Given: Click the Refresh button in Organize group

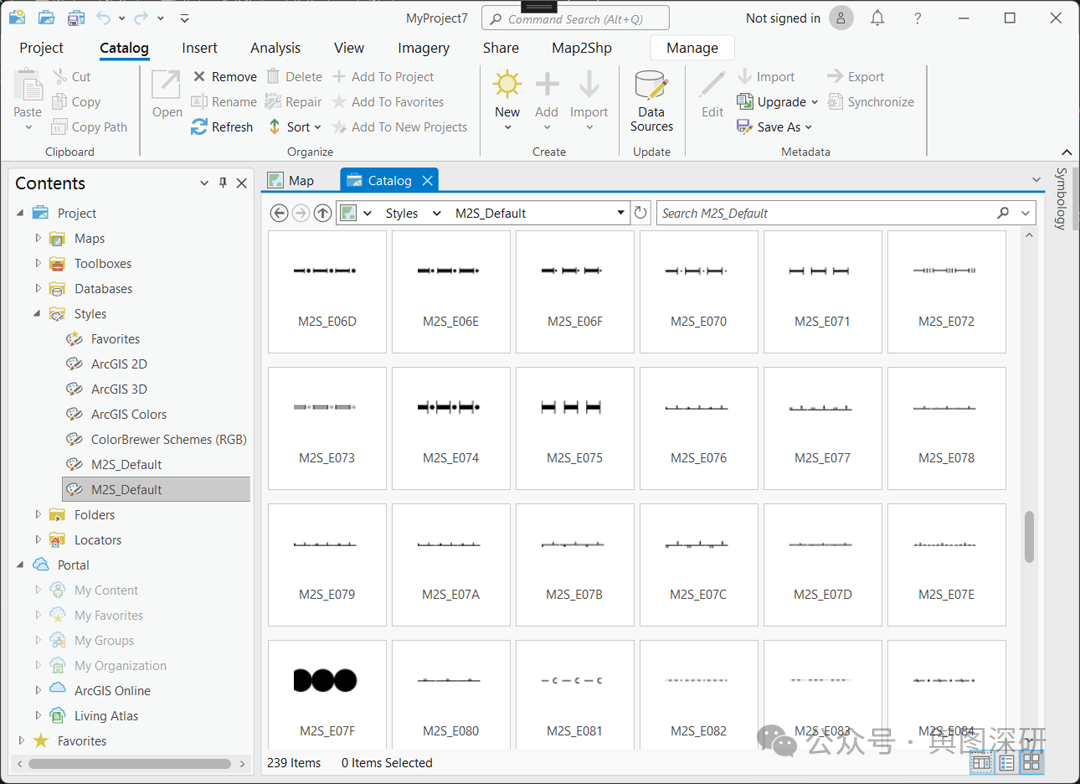Looking at the screenshot, I should pos(222,127).
